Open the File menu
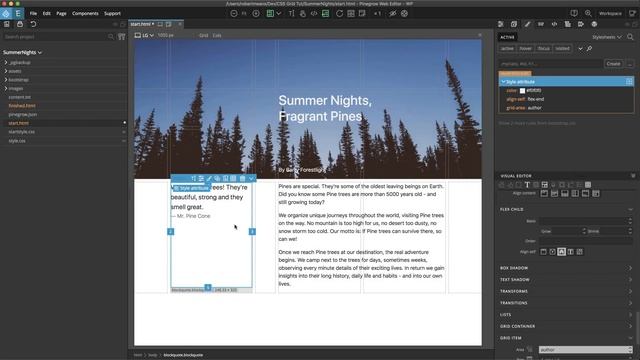This screenshot has width=640, height=360. [x=33, y=13]
